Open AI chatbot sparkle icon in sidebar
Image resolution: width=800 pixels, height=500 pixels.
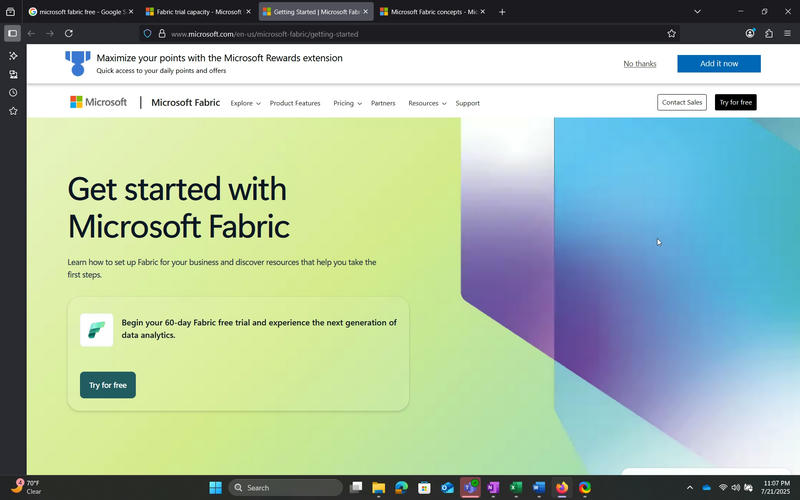[13, 56]
